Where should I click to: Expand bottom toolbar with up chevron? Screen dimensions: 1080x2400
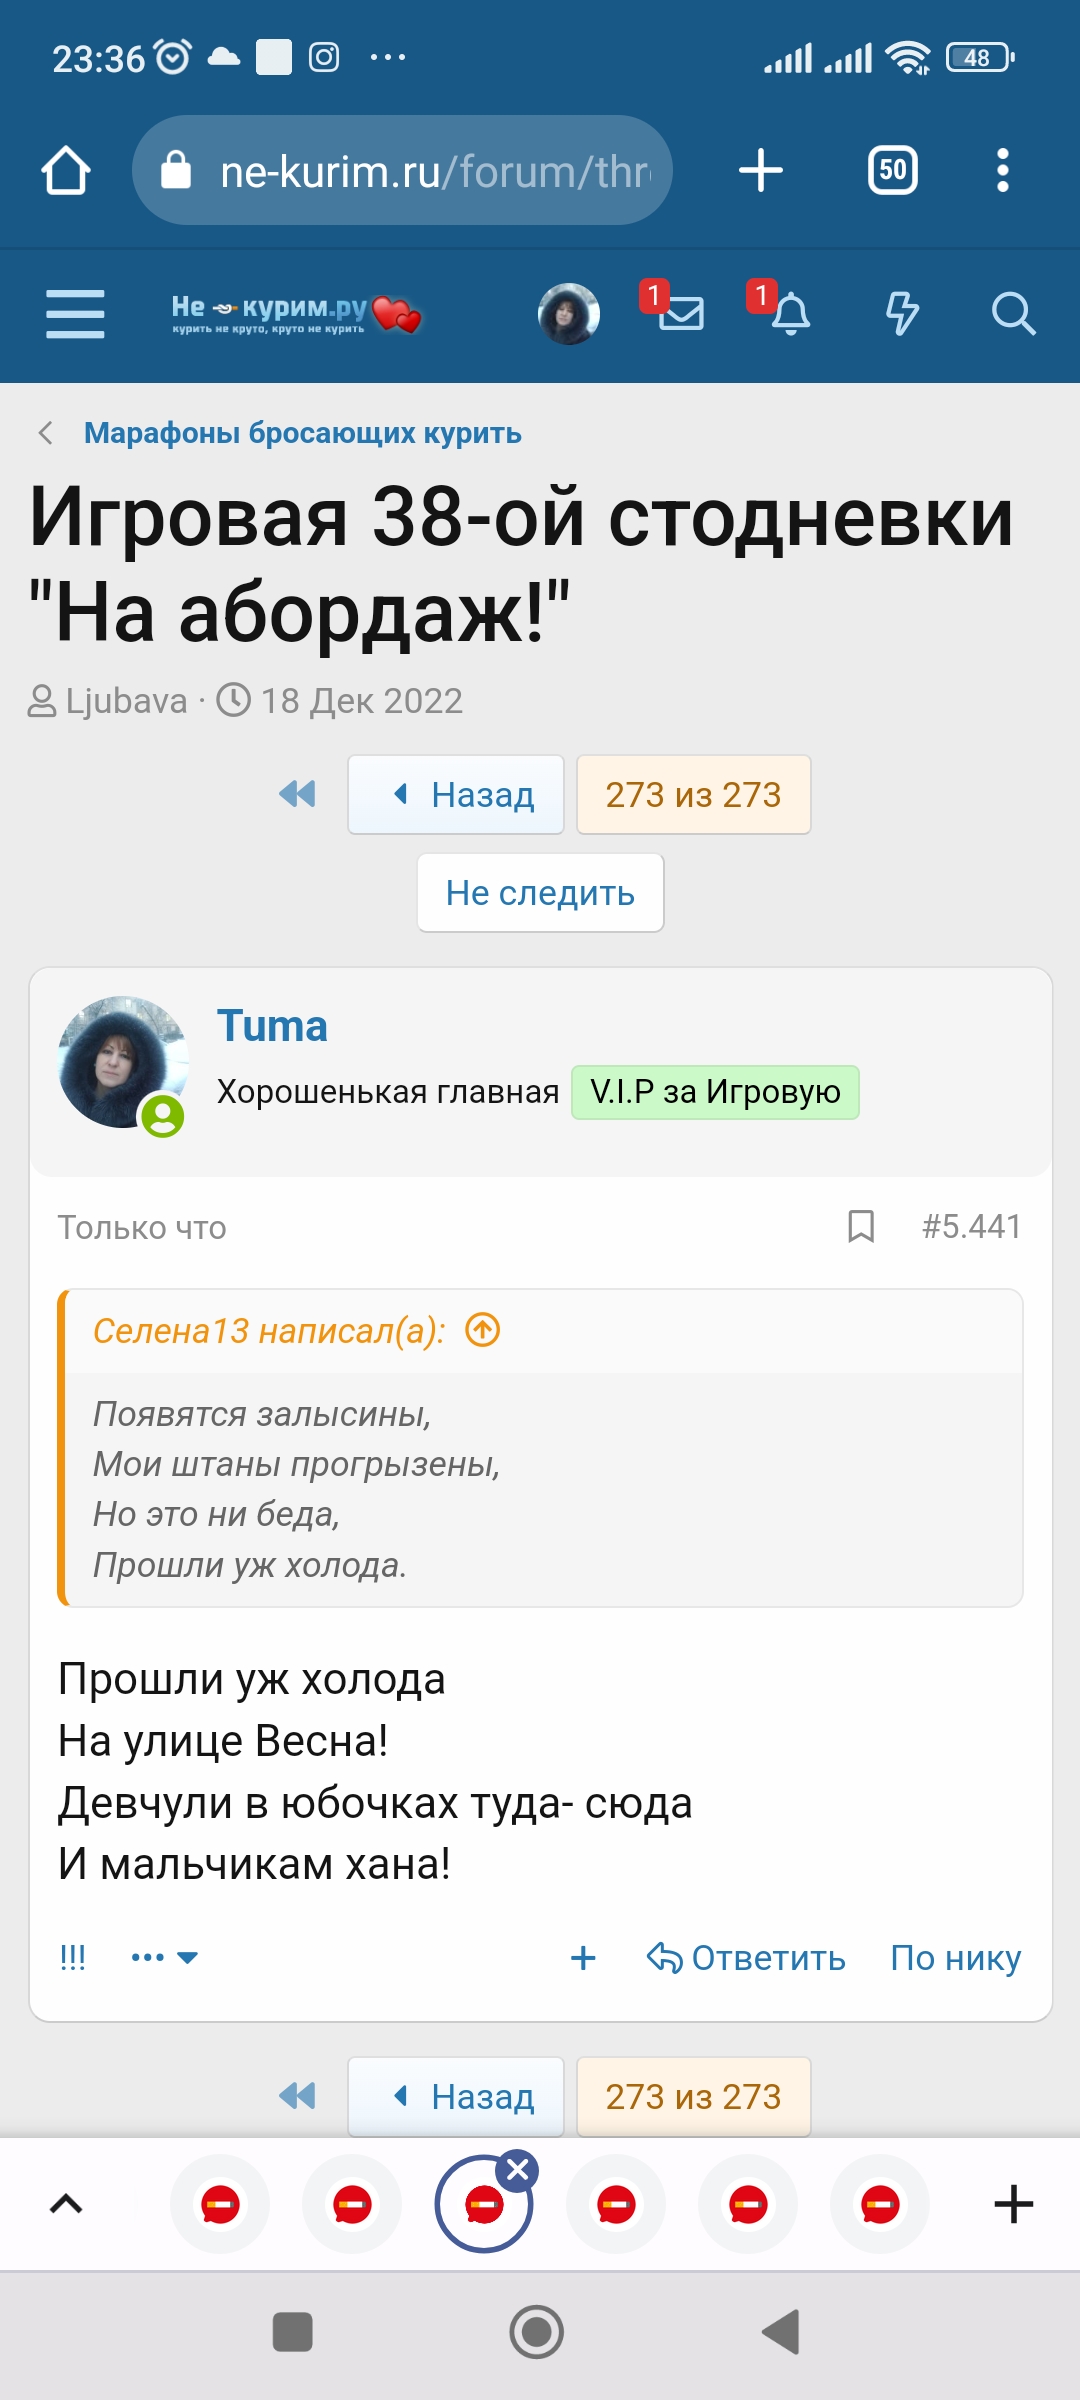pyautogui.click(x=66, y=2204)
